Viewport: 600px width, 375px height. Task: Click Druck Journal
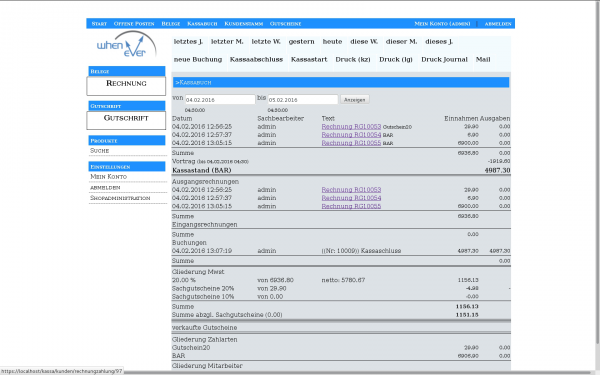444,60
